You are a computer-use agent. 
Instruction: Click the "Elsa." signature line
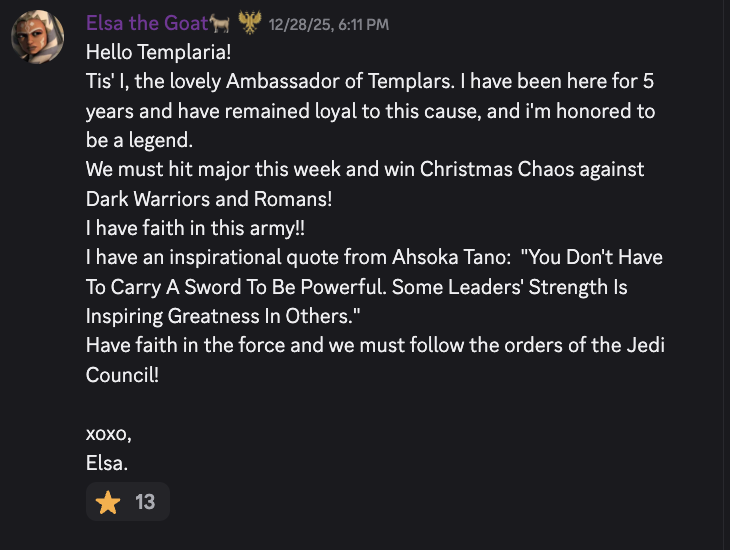point(107,463)
